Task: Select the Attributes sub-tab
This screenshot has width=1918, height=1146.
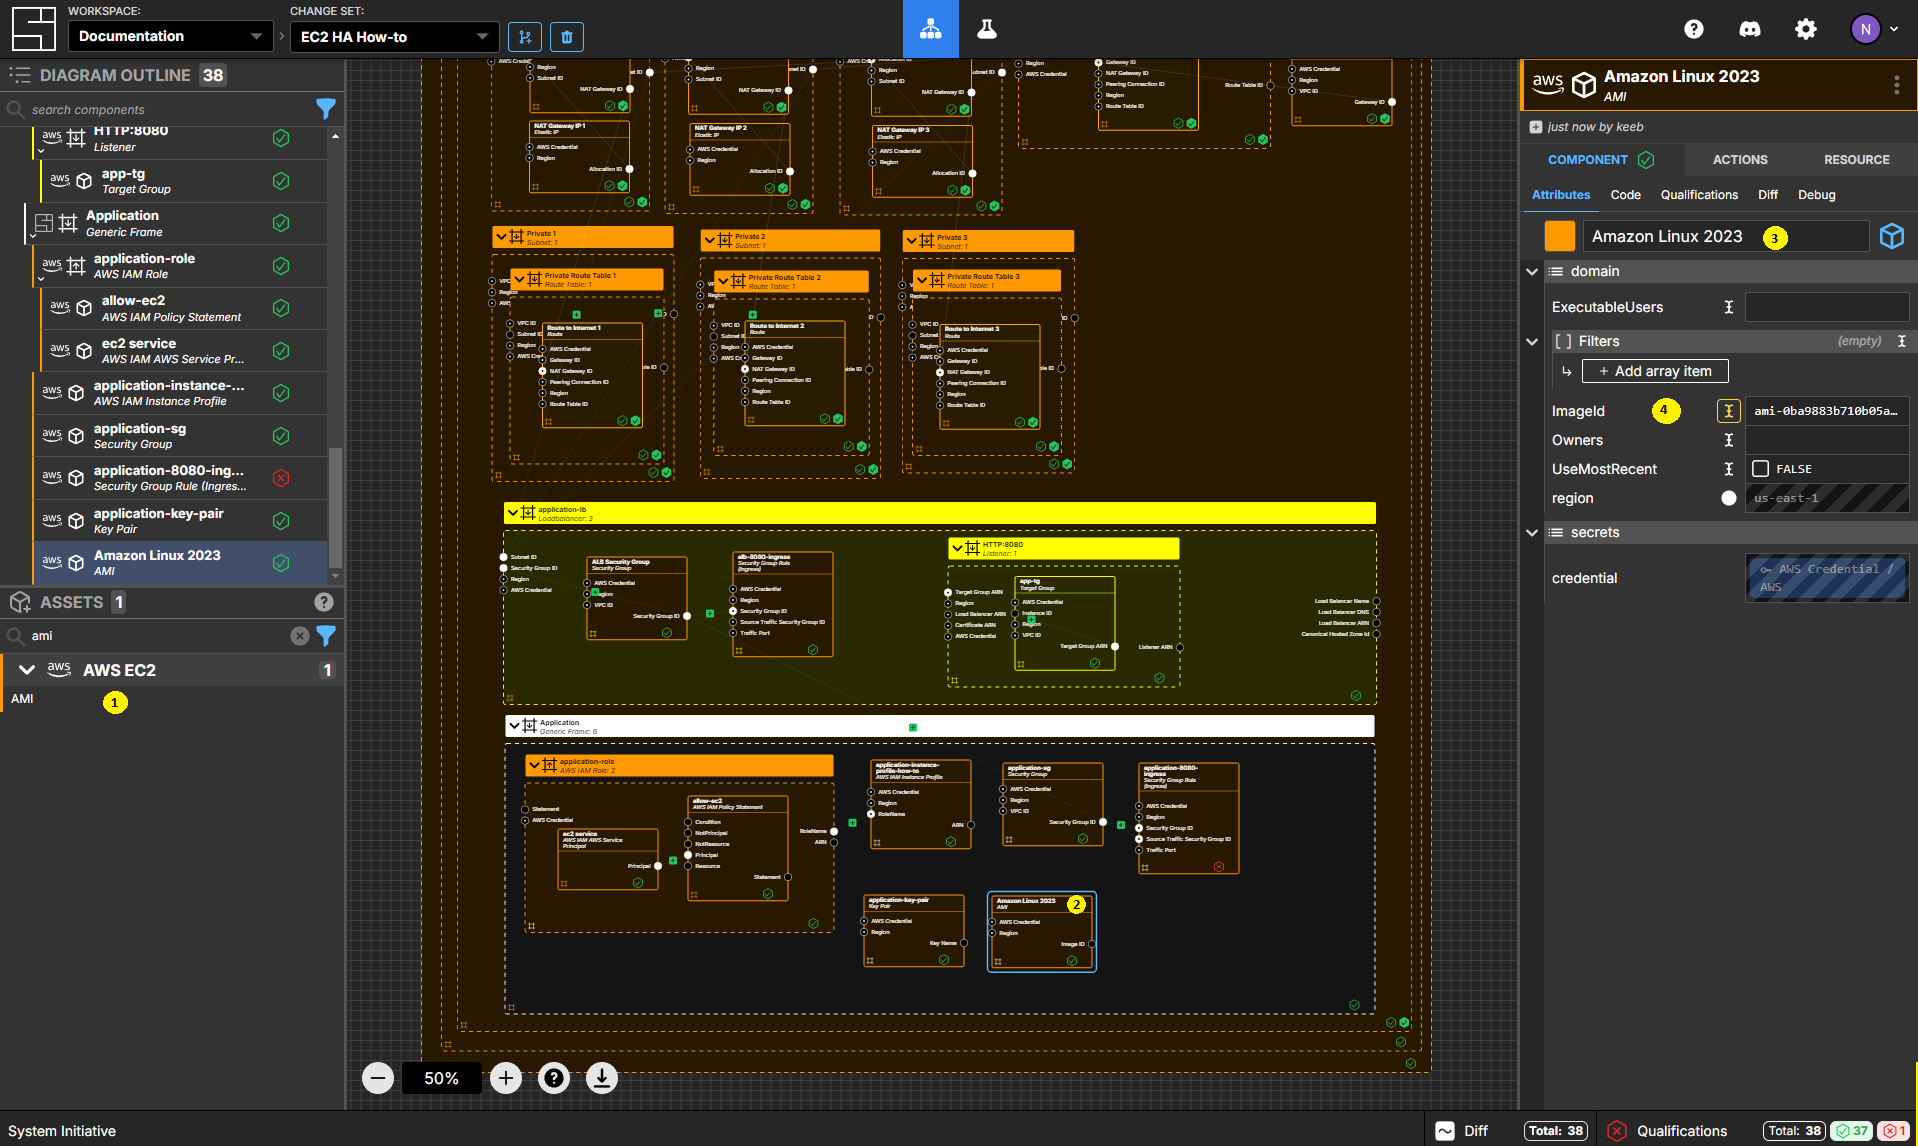Action: [x=1560, y=195]
